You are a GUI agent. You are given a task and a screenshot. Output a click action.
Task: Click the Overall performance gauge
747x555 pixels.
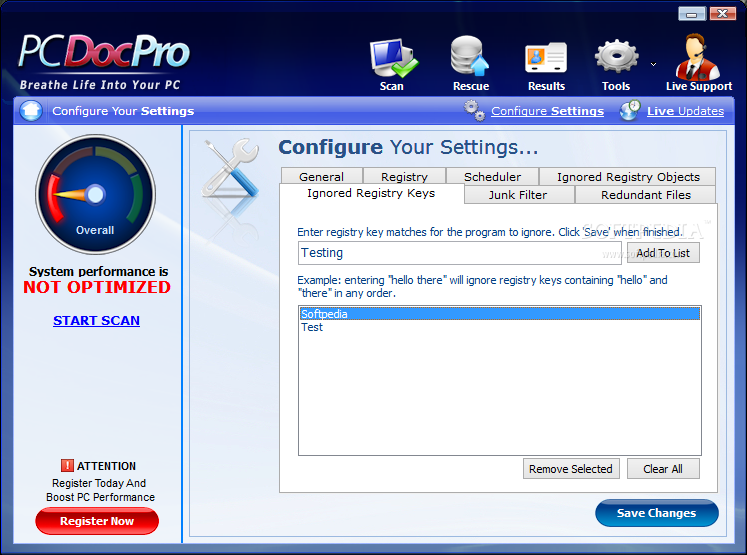95,194
